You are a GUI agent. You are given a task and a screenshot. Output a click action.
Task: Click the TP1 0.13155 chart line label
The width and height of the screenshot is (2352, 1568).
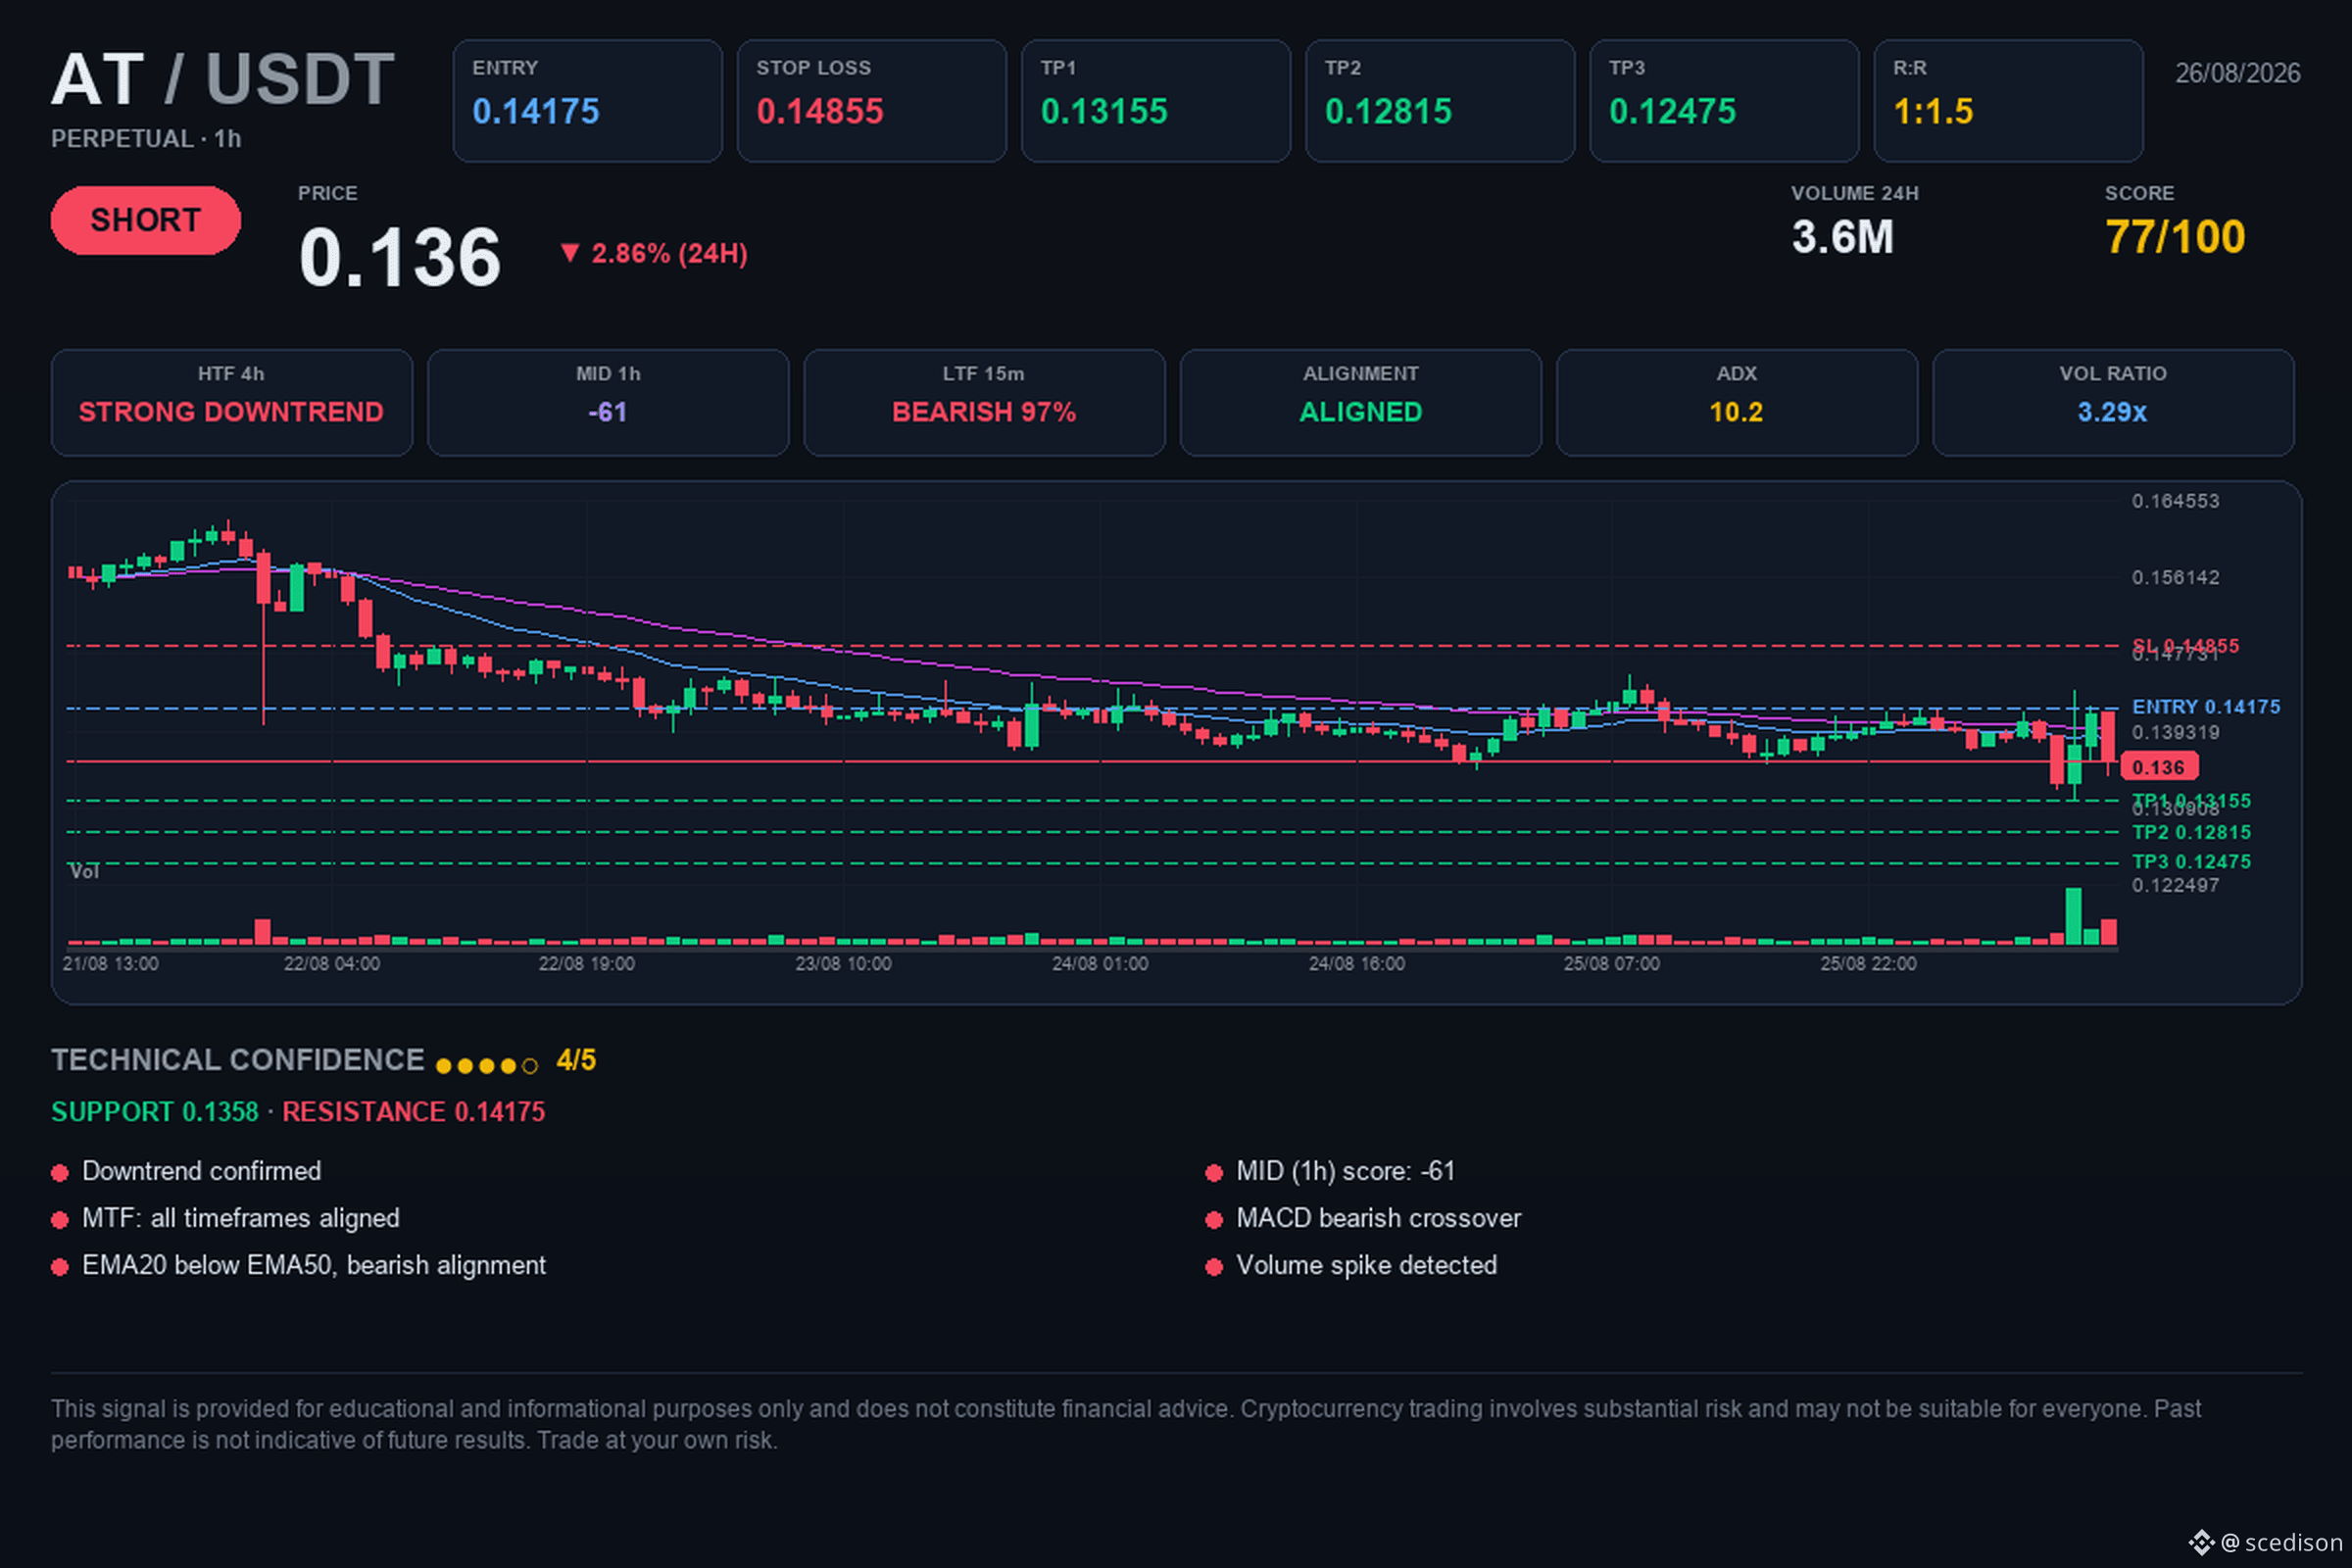[x=2191, y=801]
